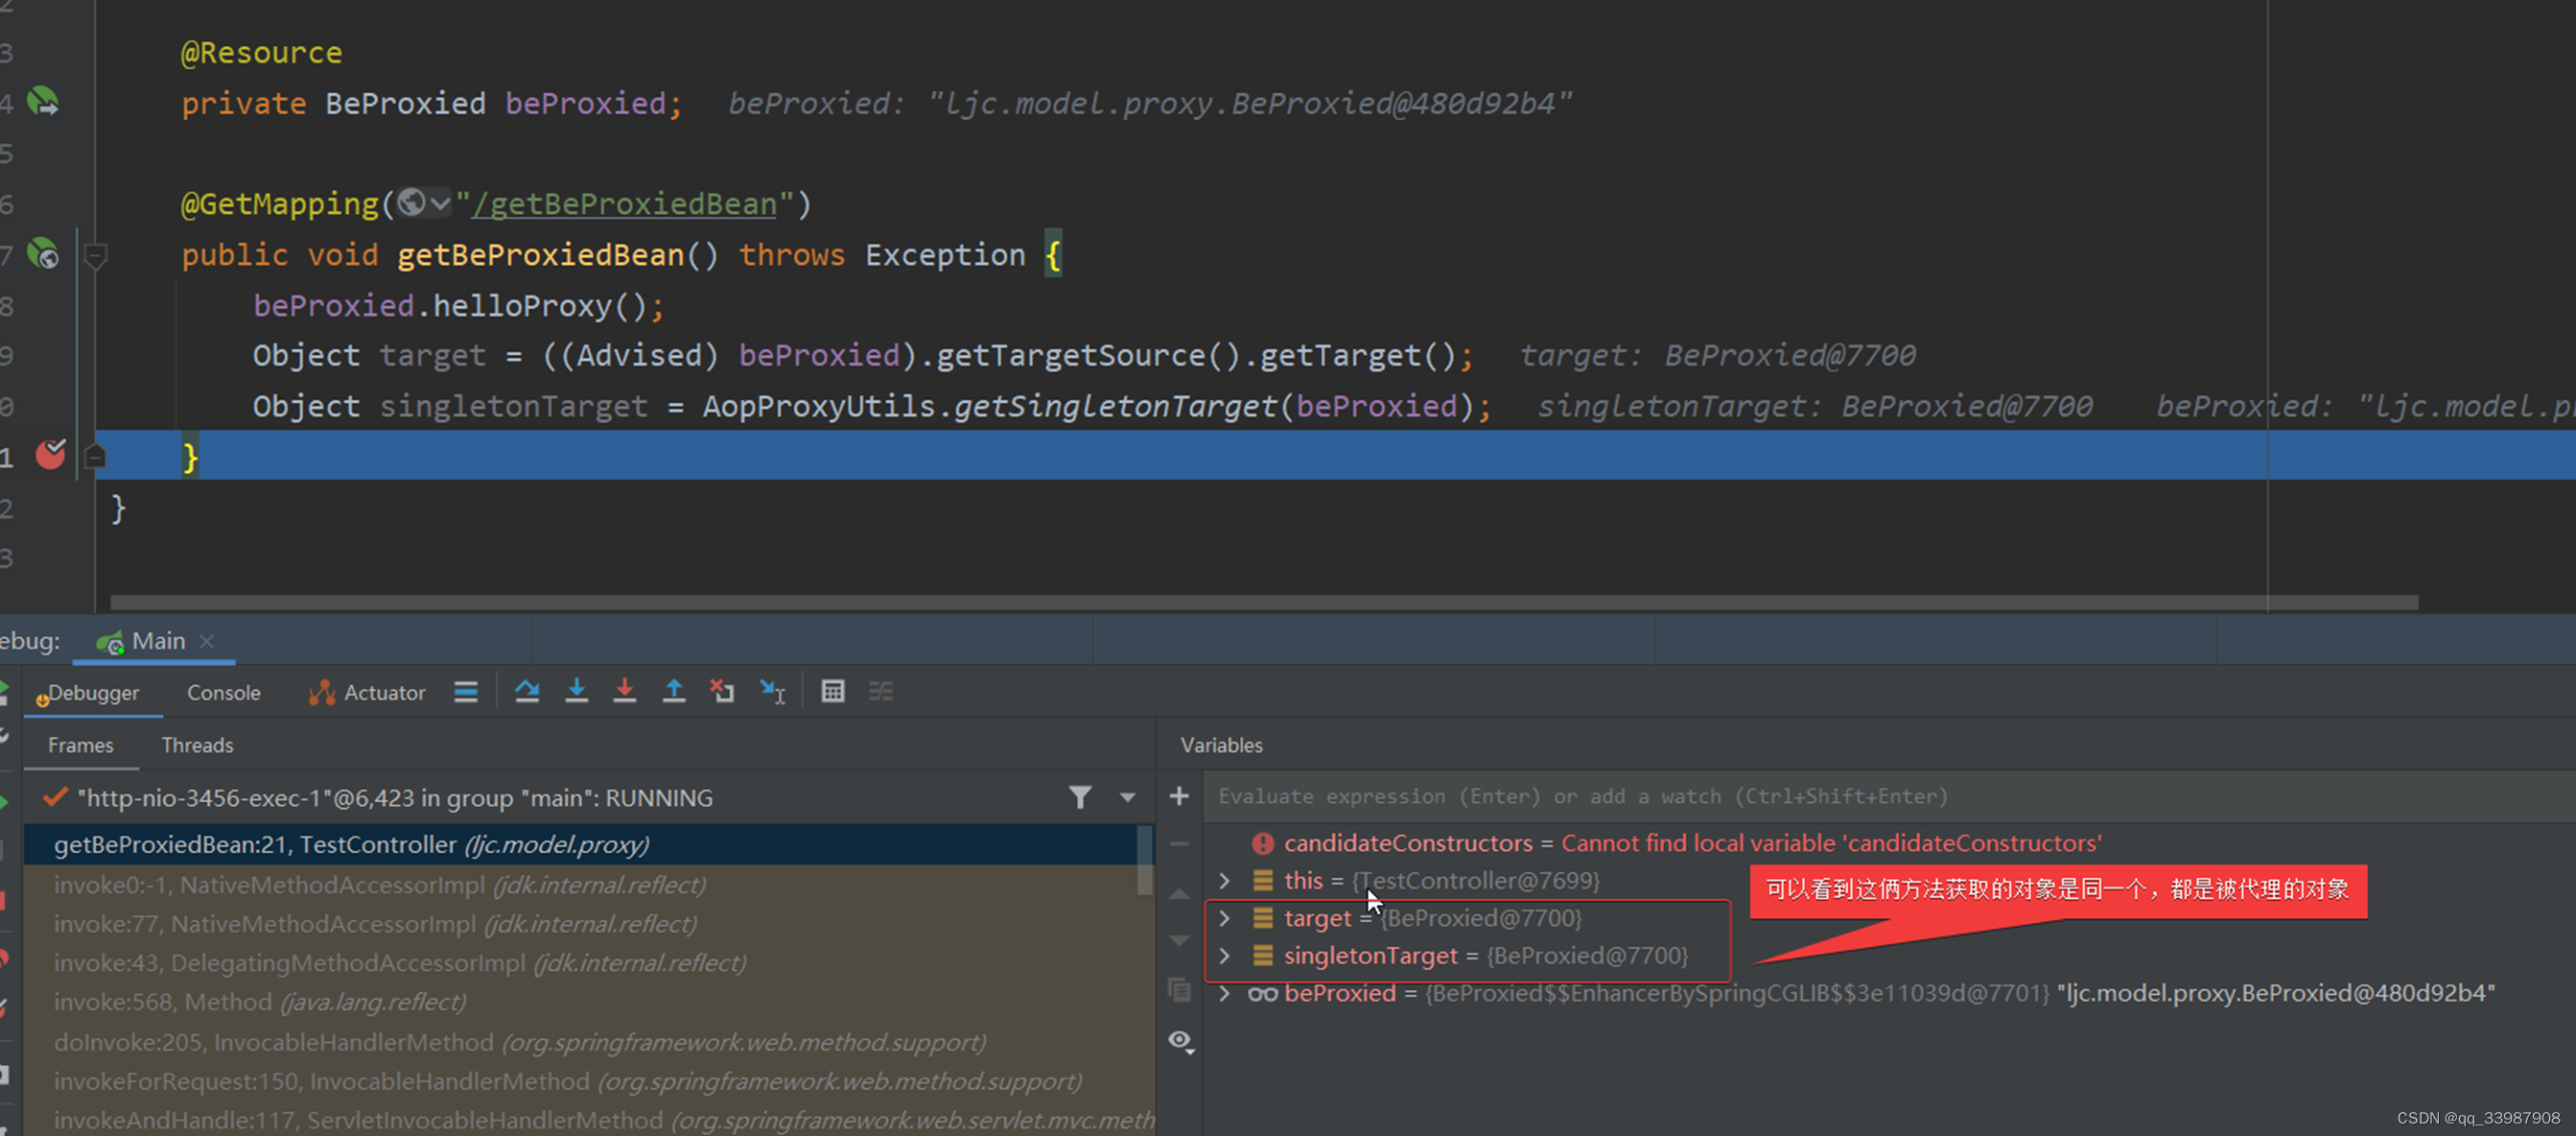The width and height of the screenshot is (2576, 1136).
Task: Expand the 'this' variable node
Action: click(x=1224, y=880)
